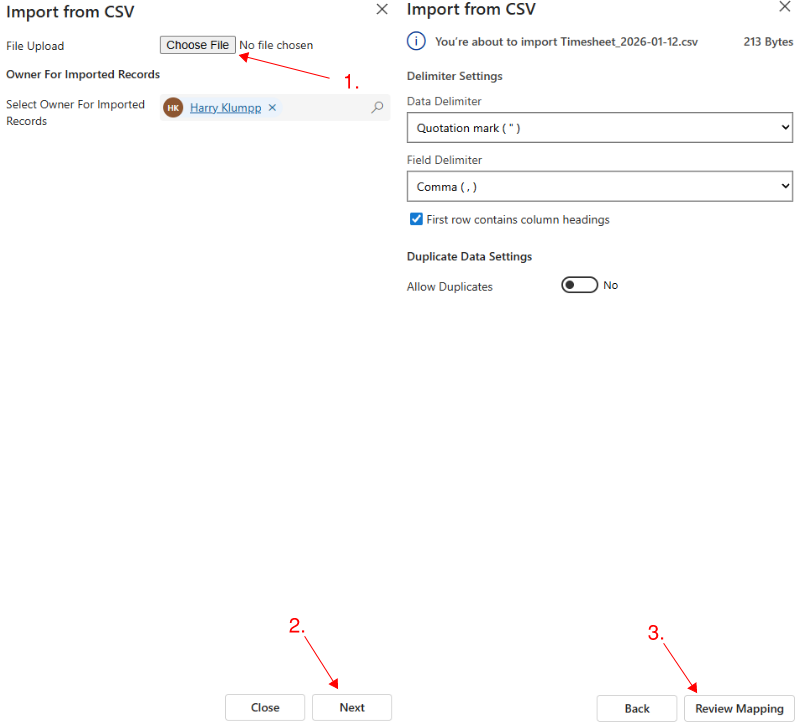This screenshot has height=726, width=800.
Task: Close the left Import from CSV dialog
Action: tap(381, 9)
